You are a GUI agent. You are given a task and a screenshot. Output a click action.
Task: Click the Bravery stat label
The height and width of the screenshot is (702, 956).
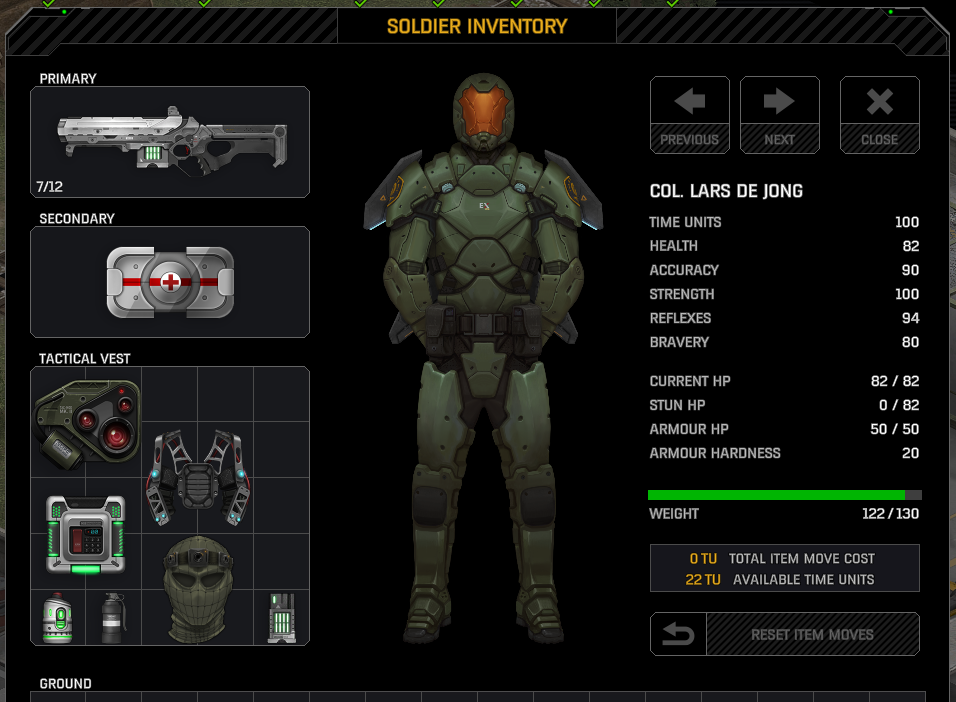(679, 342)
